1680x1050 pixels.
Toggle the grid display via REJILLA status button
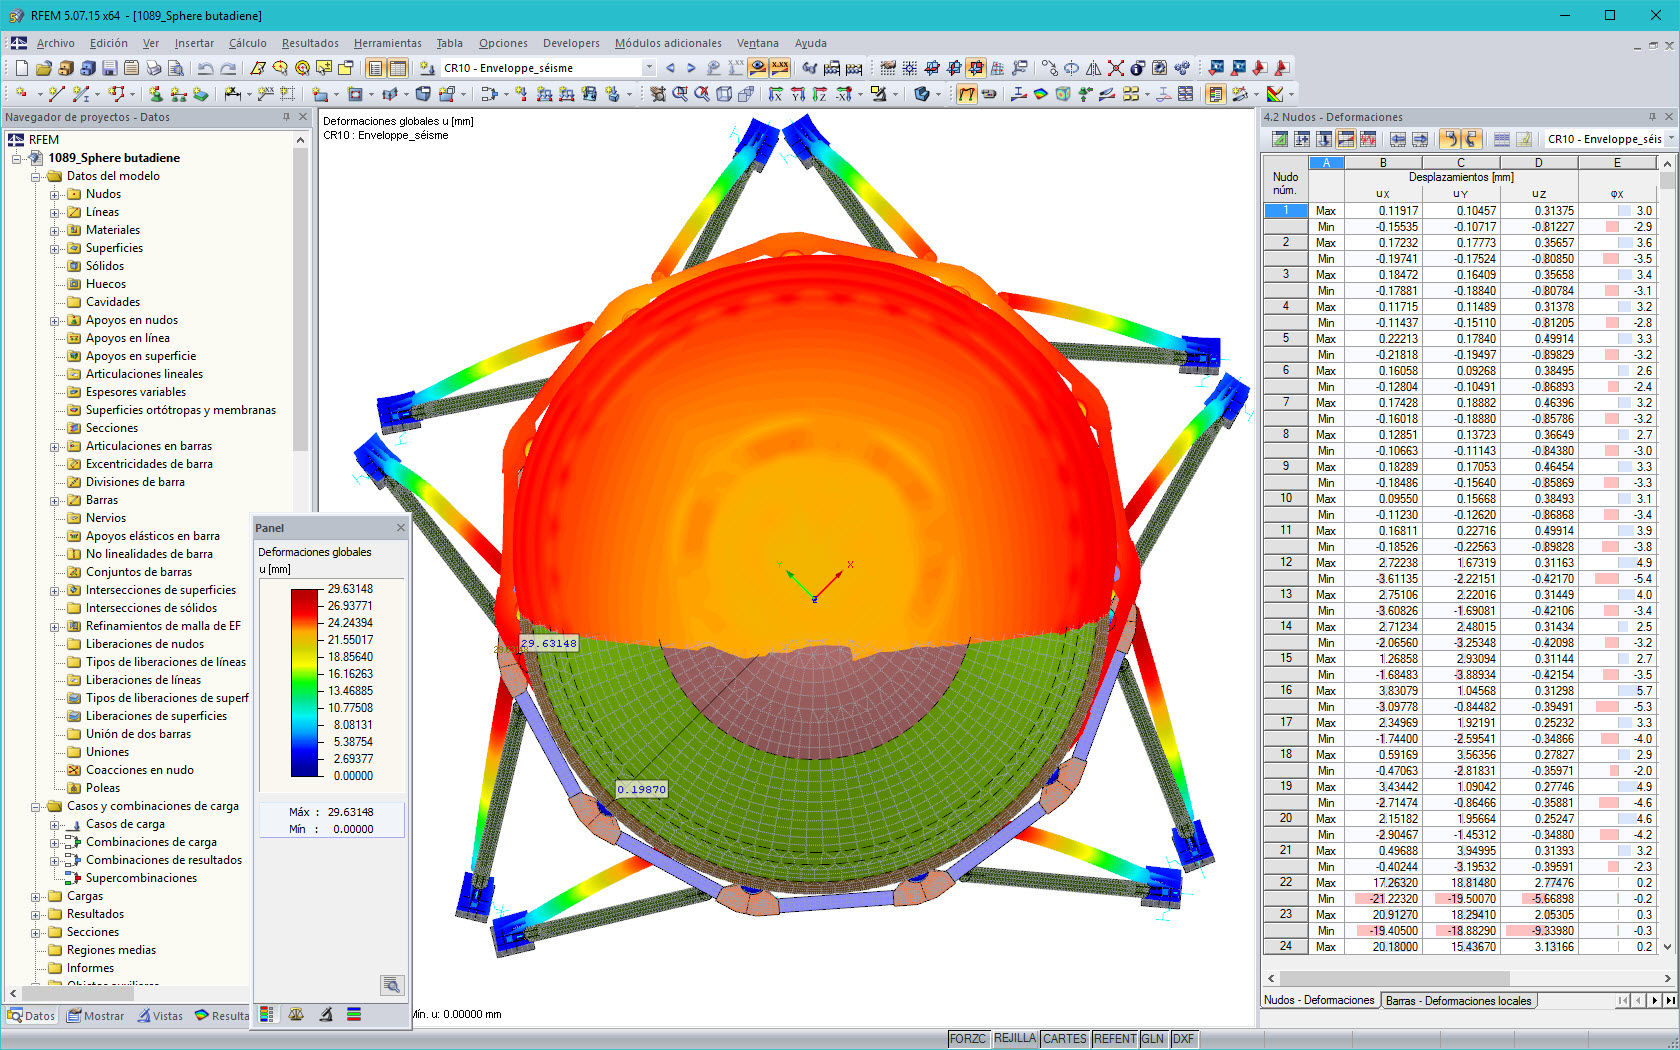tap(1014, 1038)
